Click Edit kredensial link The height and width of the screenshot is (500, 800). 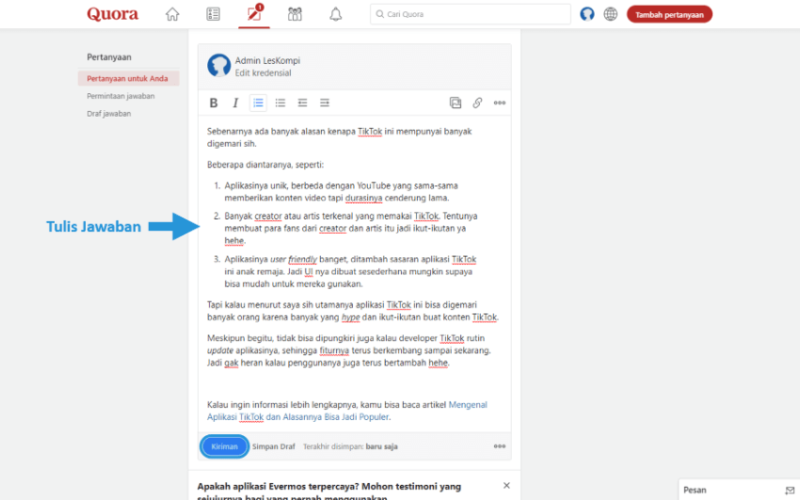pos(263,73)
